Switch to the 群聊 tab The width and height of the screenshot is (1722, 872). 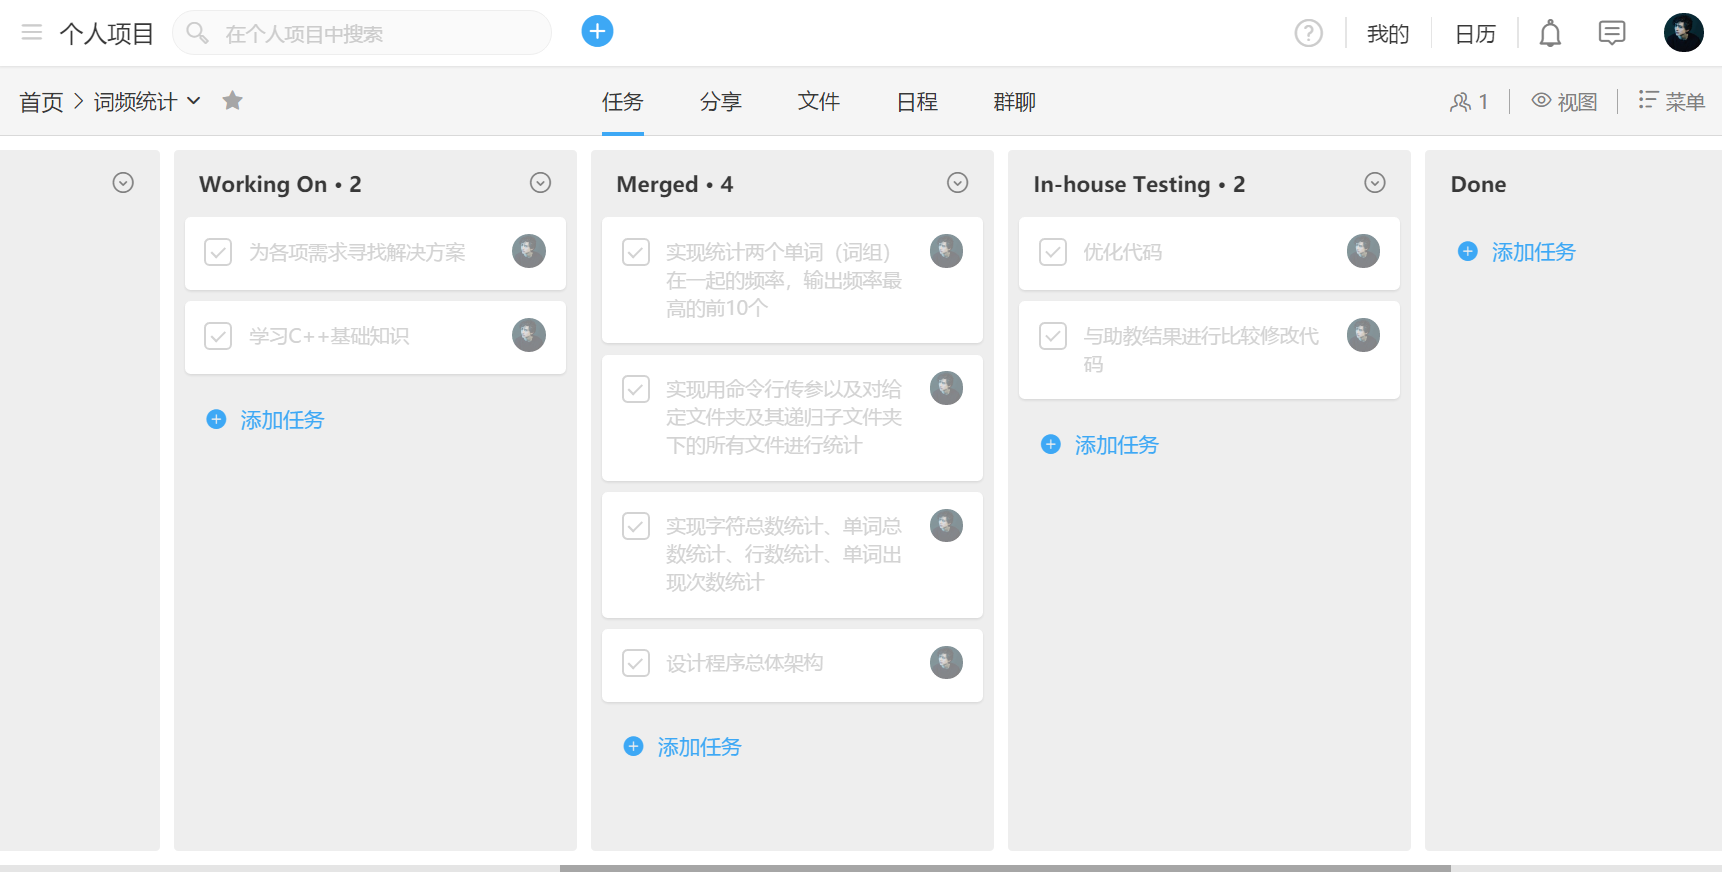(x=1014, y=102)
